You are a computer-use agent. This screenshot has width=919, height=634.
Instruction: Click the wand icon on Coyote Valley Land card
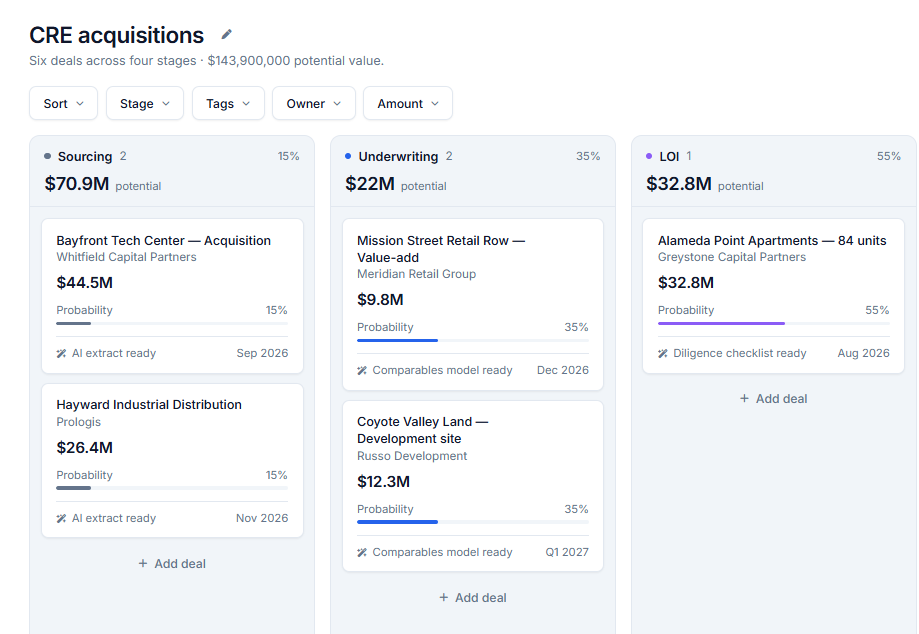coord(362,553)
